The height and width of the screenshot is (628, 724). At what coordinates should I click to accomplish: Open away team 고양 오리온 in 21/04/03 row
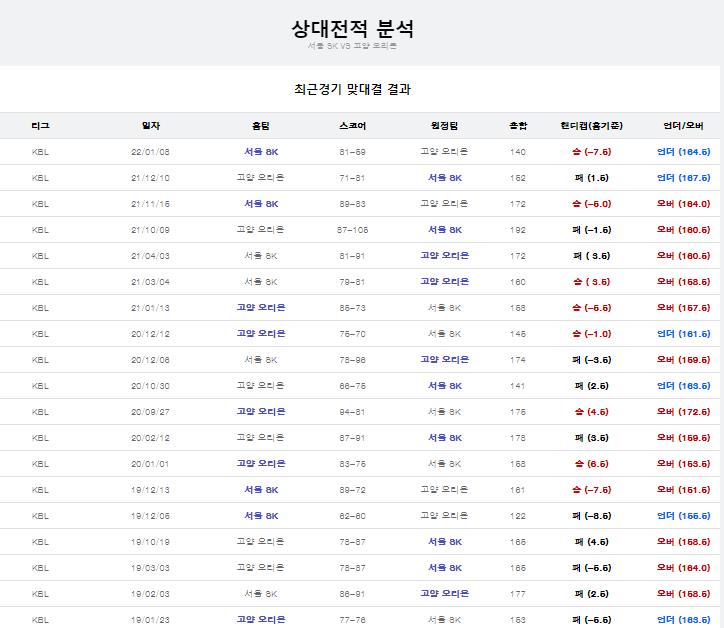444,255
